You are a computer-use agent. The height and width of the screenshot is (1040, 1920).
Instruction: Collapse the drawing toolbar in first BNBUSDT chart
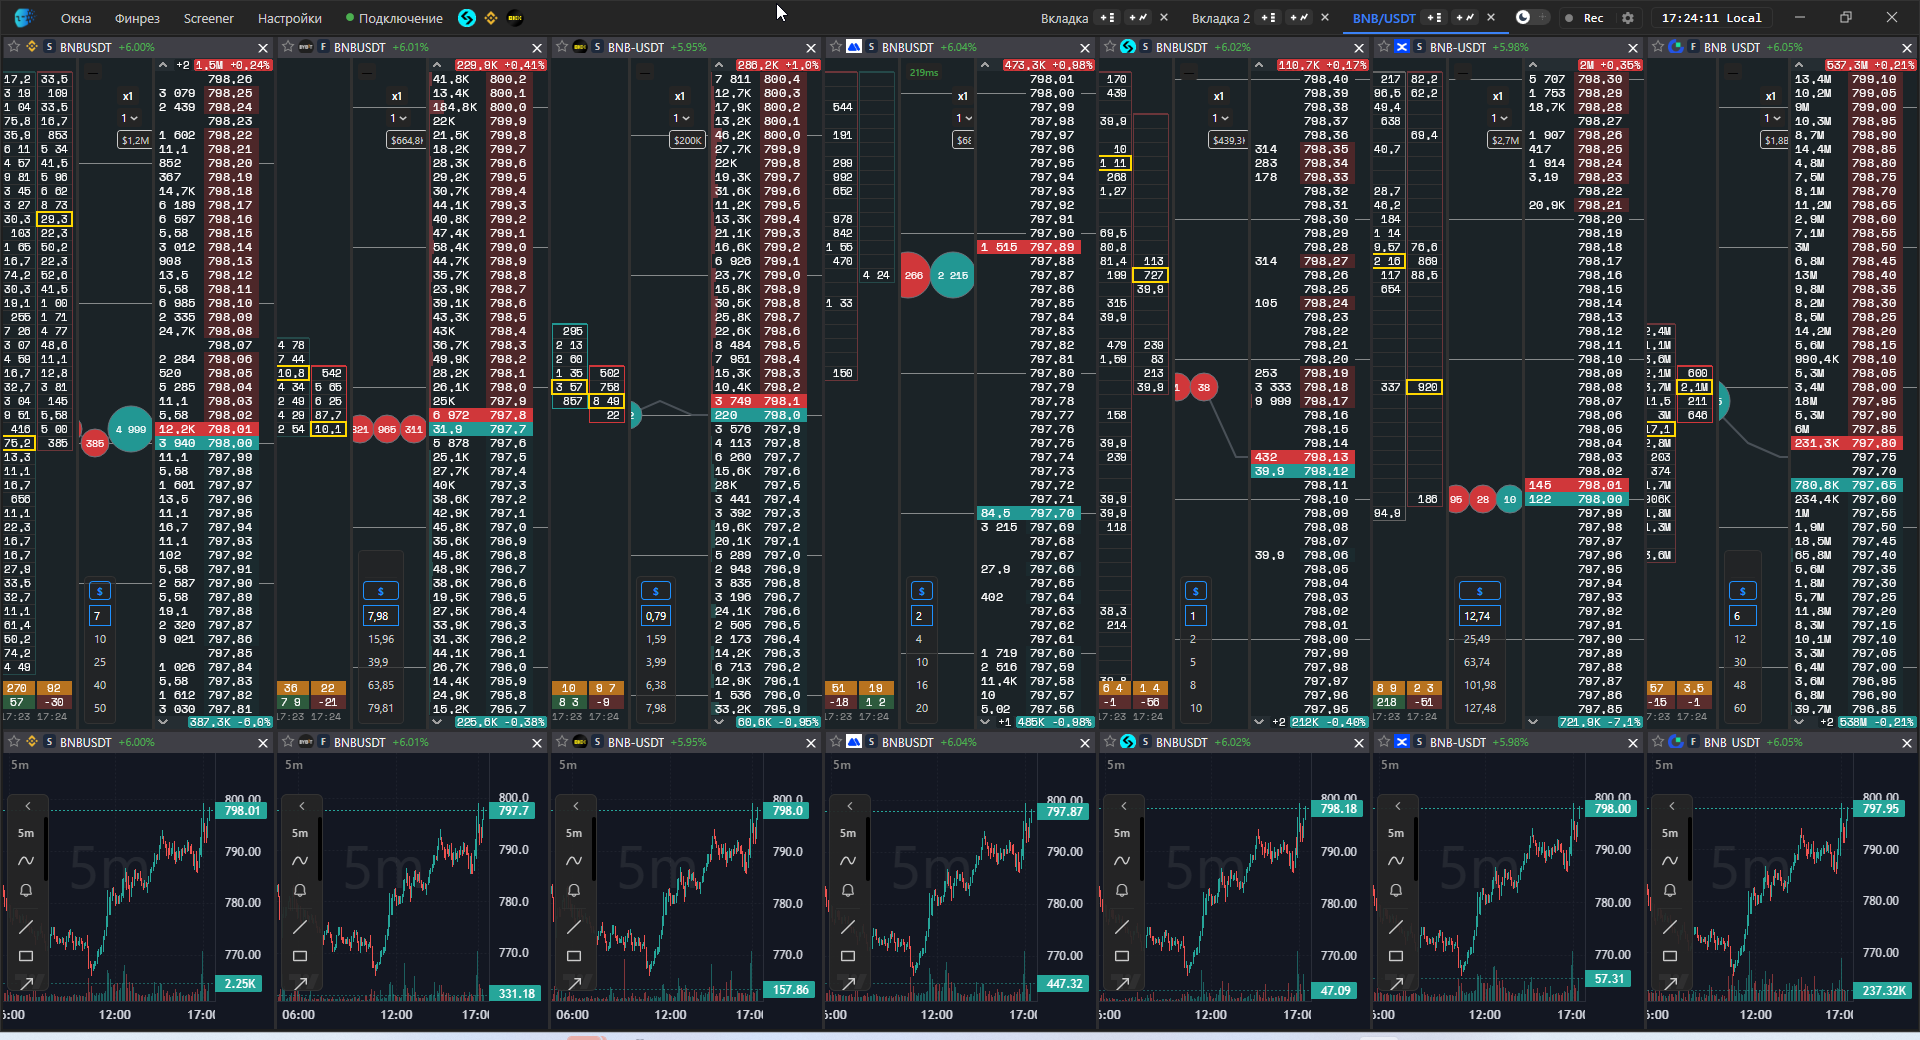[x=27, y=806]
